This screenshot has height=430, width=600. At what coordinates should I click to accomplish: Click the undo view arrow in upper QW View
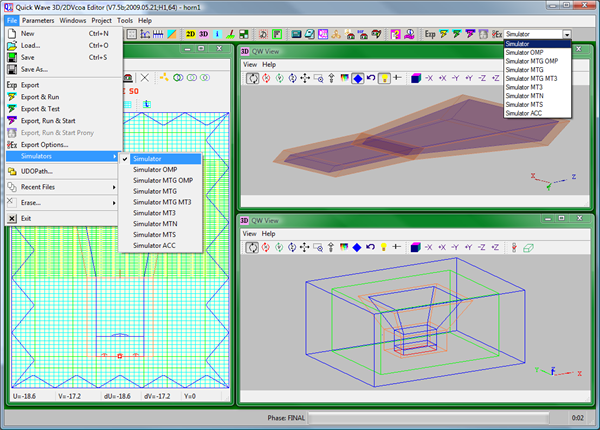point(370,77)
